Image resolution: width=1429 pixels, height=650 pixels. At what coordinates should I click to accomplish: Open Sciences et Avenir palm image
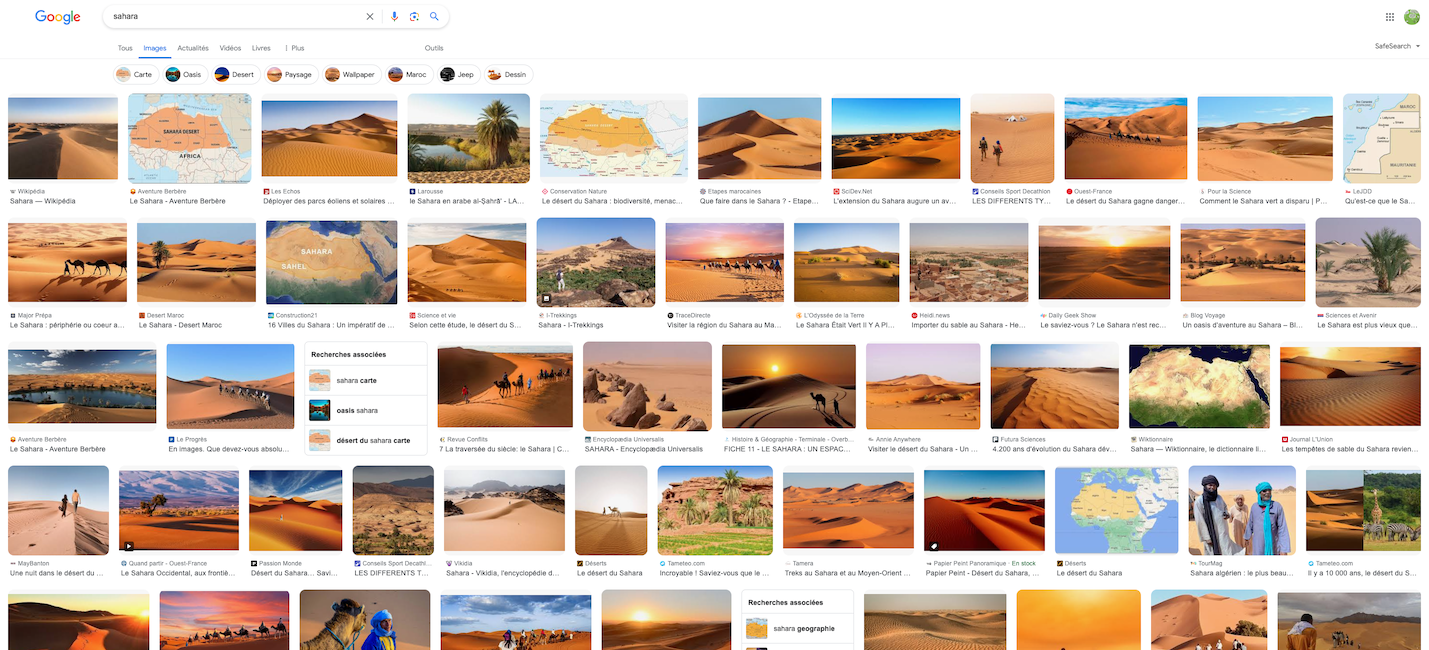pos(1368,262)
